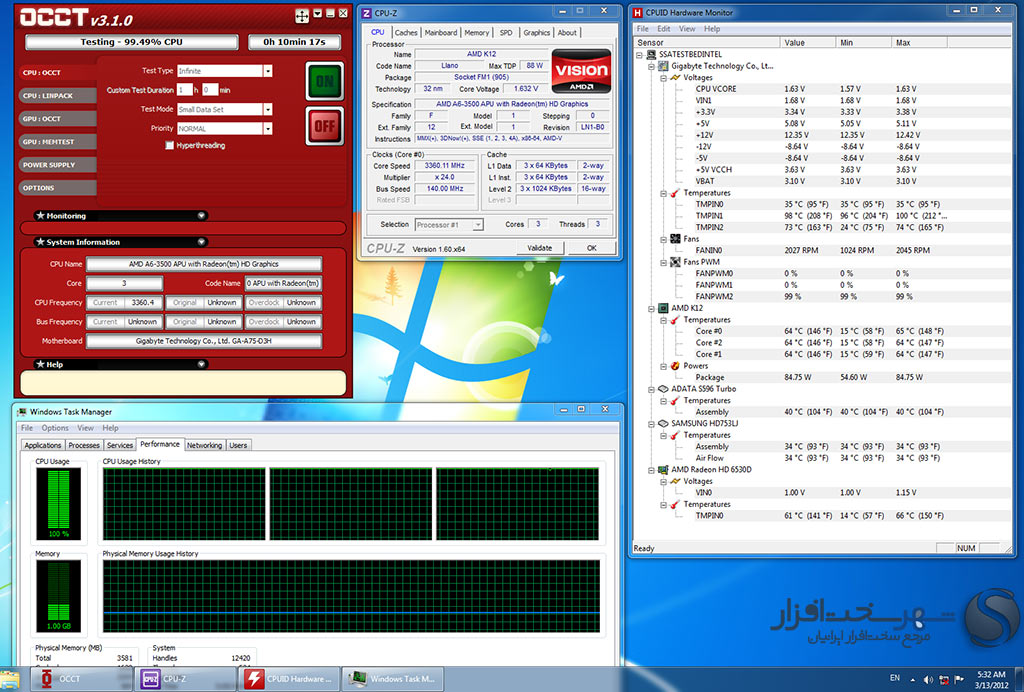Click the AMD Radeon HD 6530D card icon
This screenshot has height=692, width=1024.
coord(663,469)
